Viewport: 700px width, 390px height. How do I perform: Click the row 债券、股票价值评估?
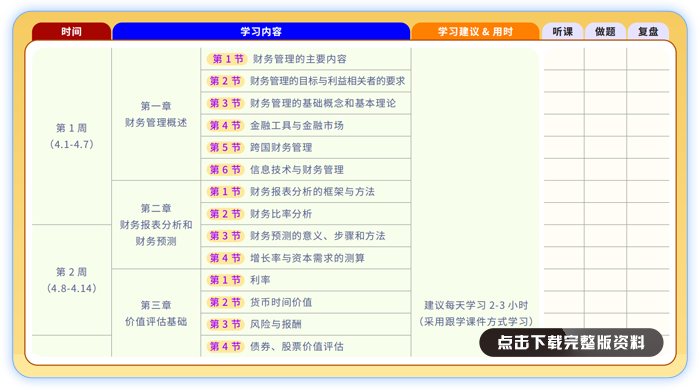point(306,346)
